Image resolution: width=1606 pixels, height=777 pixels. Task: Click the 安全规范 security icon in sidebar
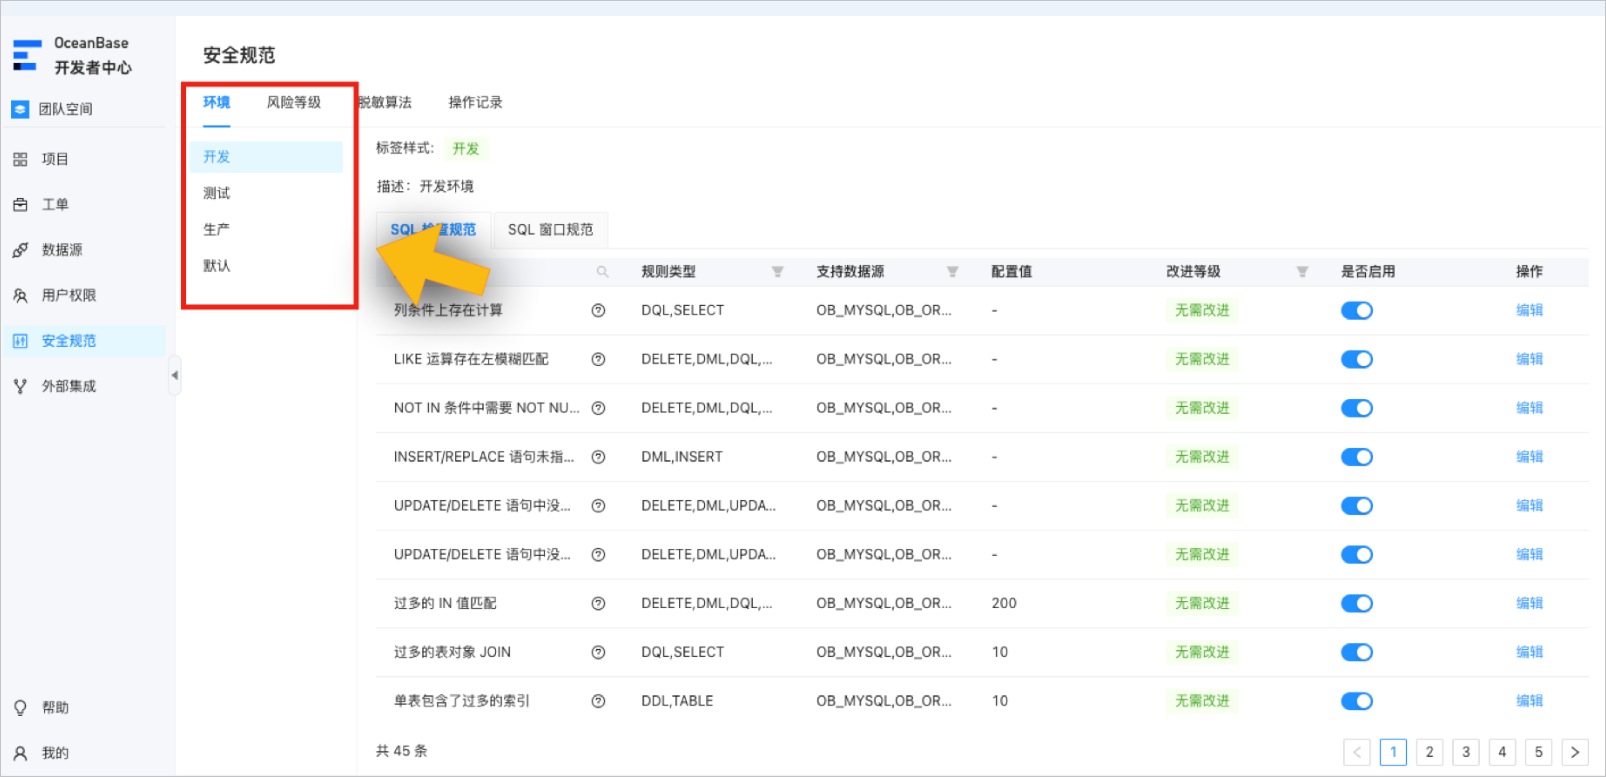(x=20, y=341)
